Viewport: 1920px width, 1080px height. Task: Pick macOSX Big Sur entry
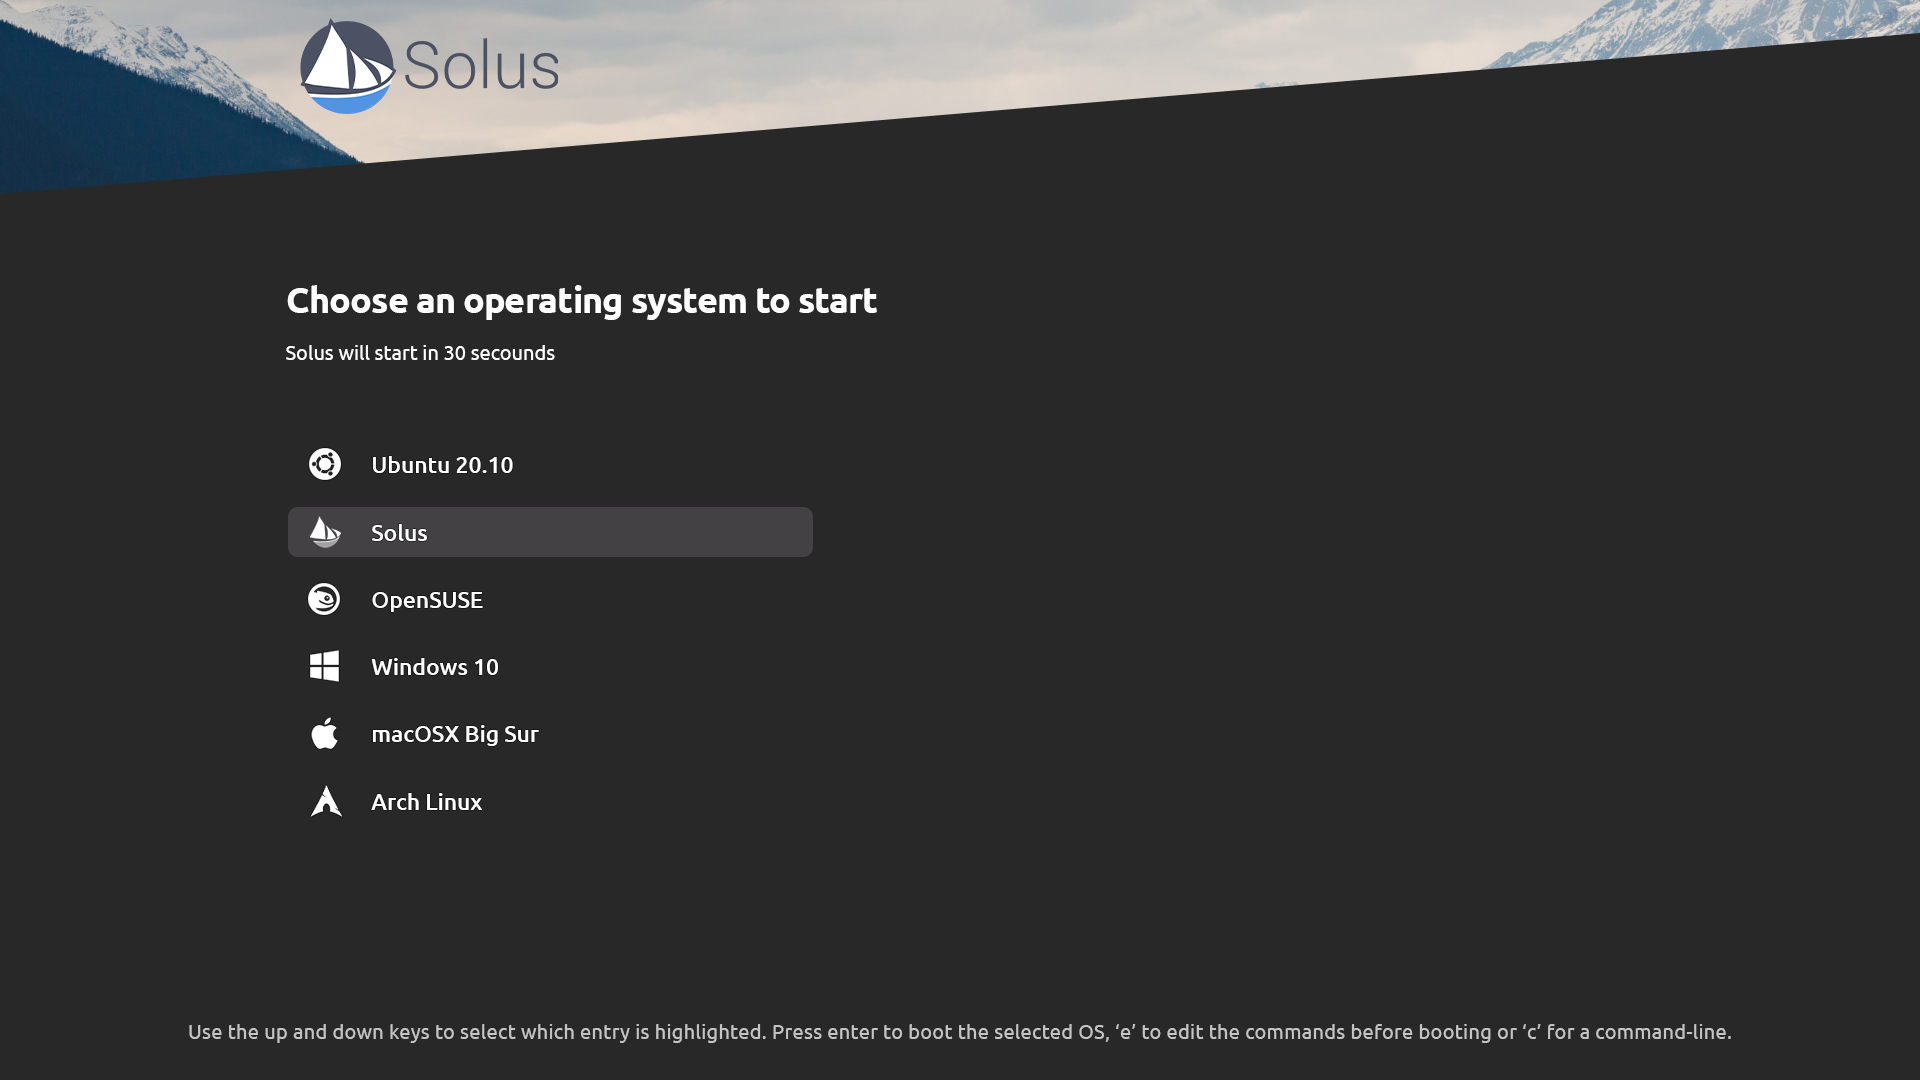tap(455, 734)
